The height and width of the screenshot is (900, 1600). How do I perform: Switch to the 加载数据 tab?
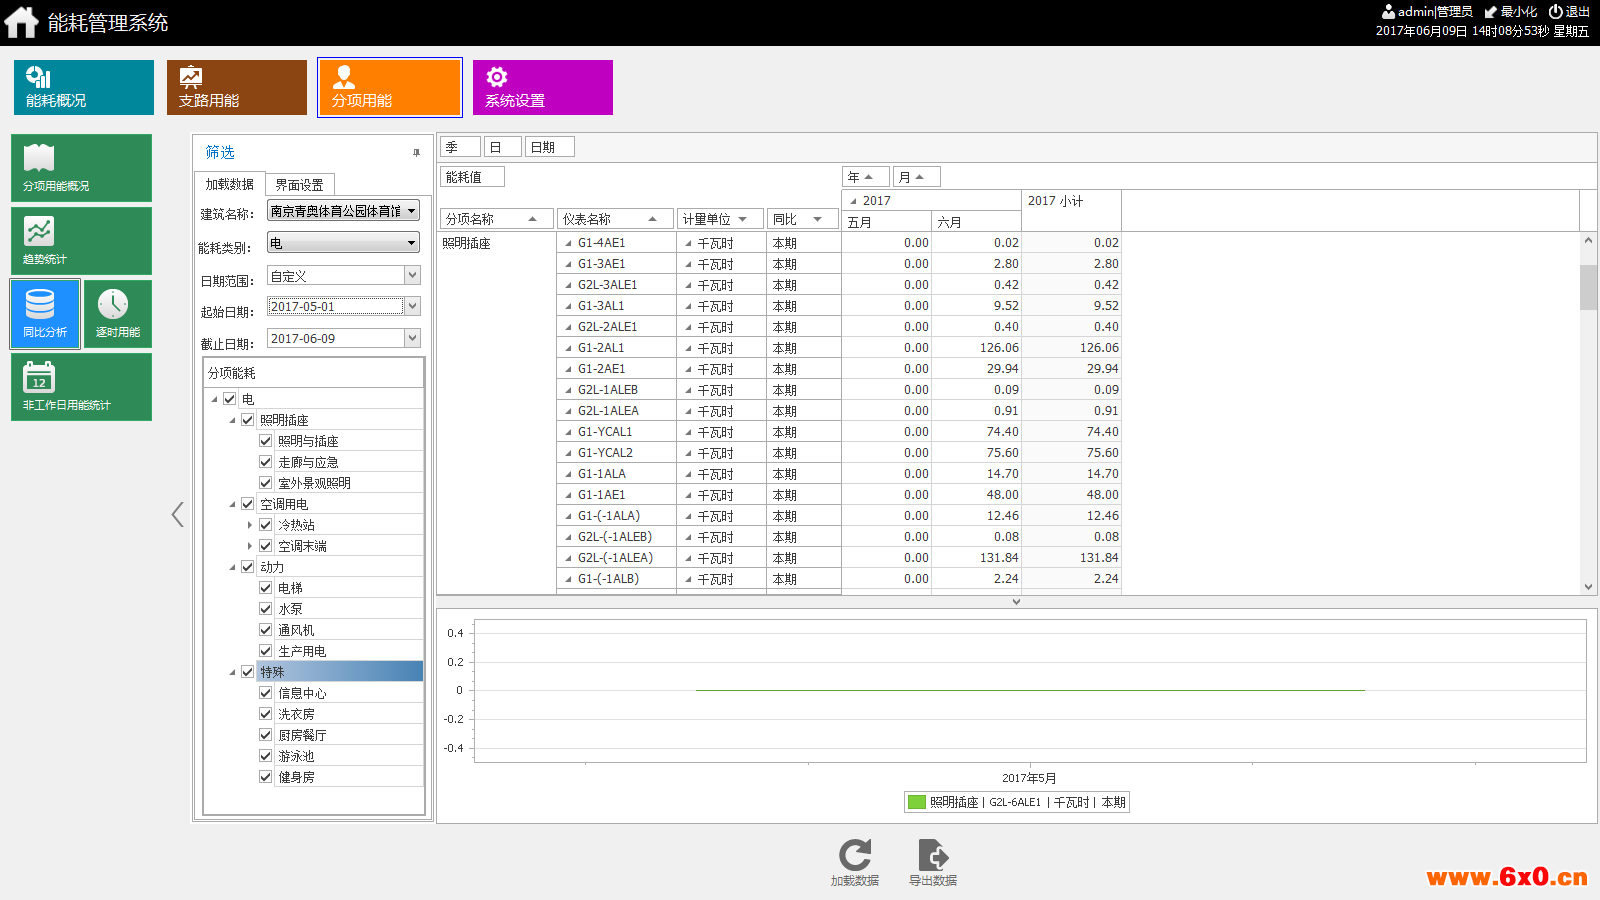(229, 185)
